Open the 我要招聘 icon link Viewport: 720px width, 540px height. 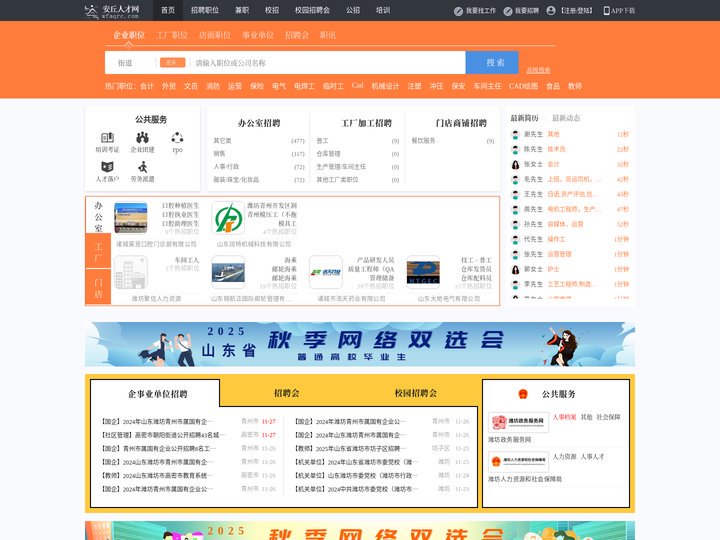click(x=508, y=11)
